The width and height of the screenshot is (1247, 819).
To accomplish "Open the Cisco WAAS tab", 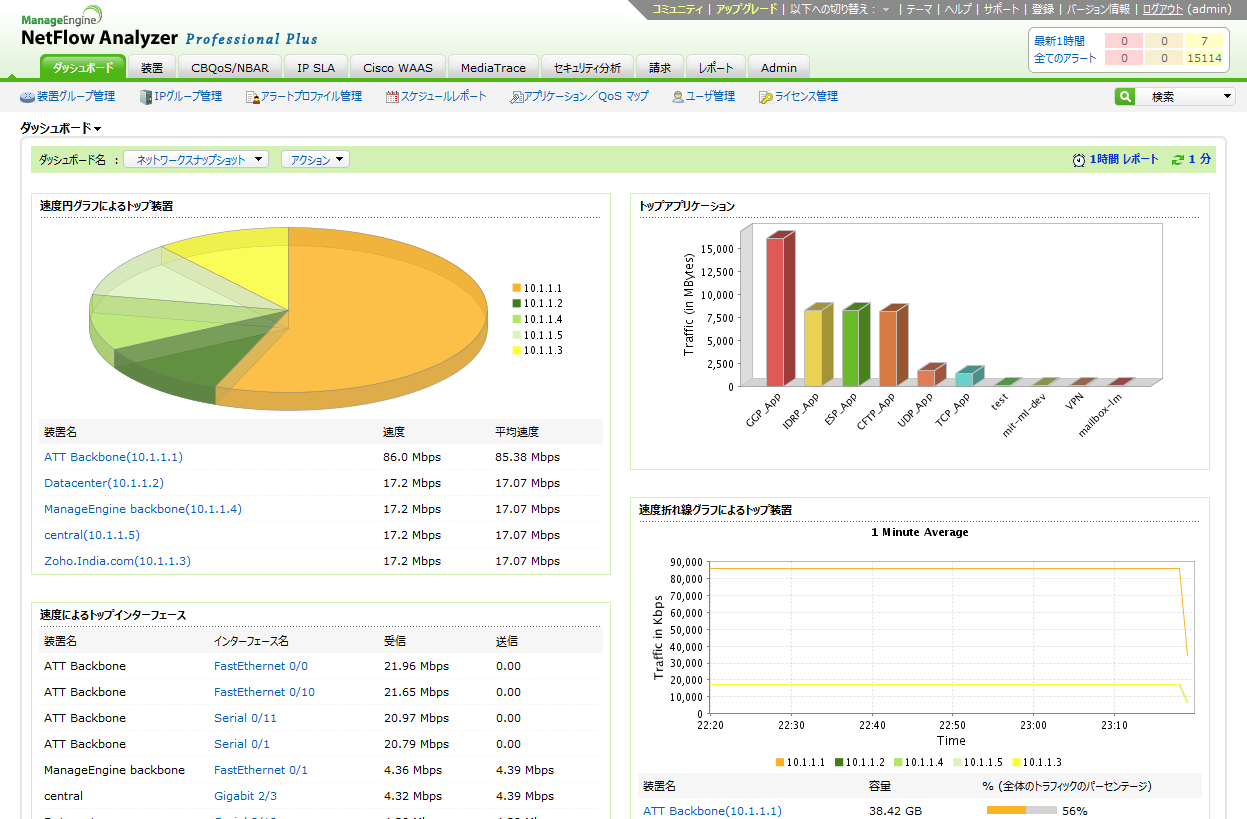I will pos(398,68).
